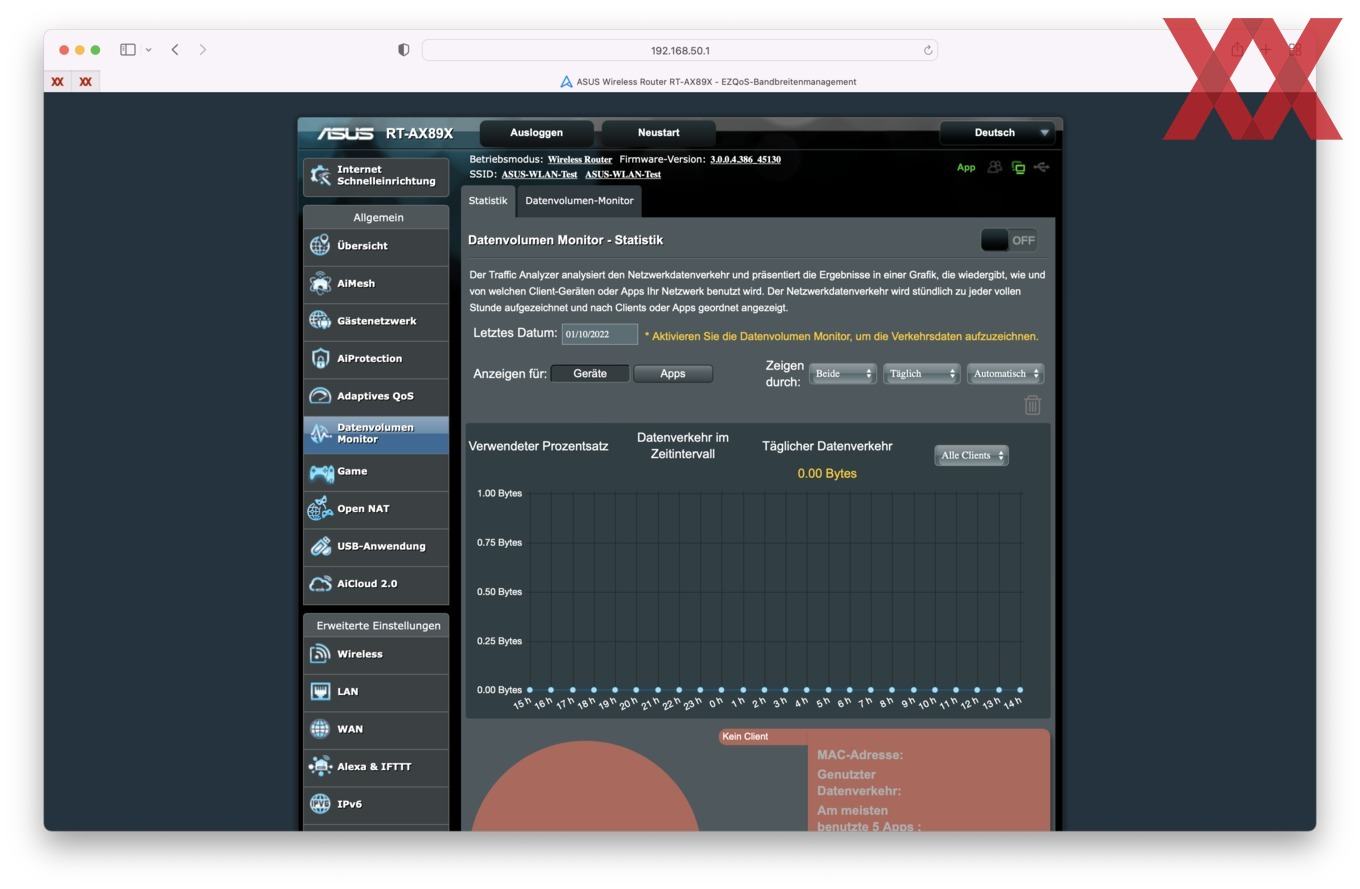Click the AiCloud 2.0 menu label

click(x=367, y=583)
